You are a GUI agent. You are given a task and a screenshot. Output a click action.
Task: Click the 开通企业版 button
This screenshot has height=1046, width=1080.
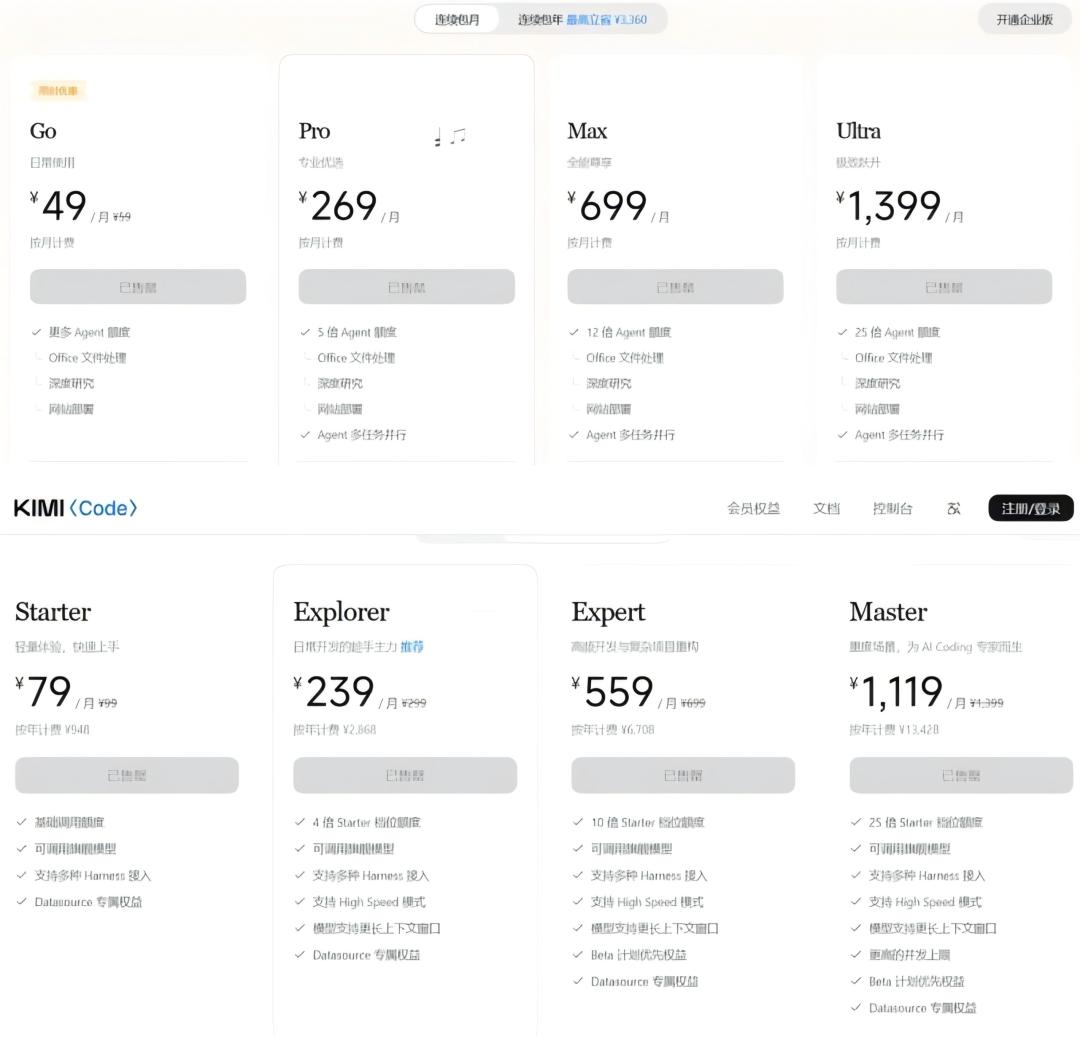1025,19
